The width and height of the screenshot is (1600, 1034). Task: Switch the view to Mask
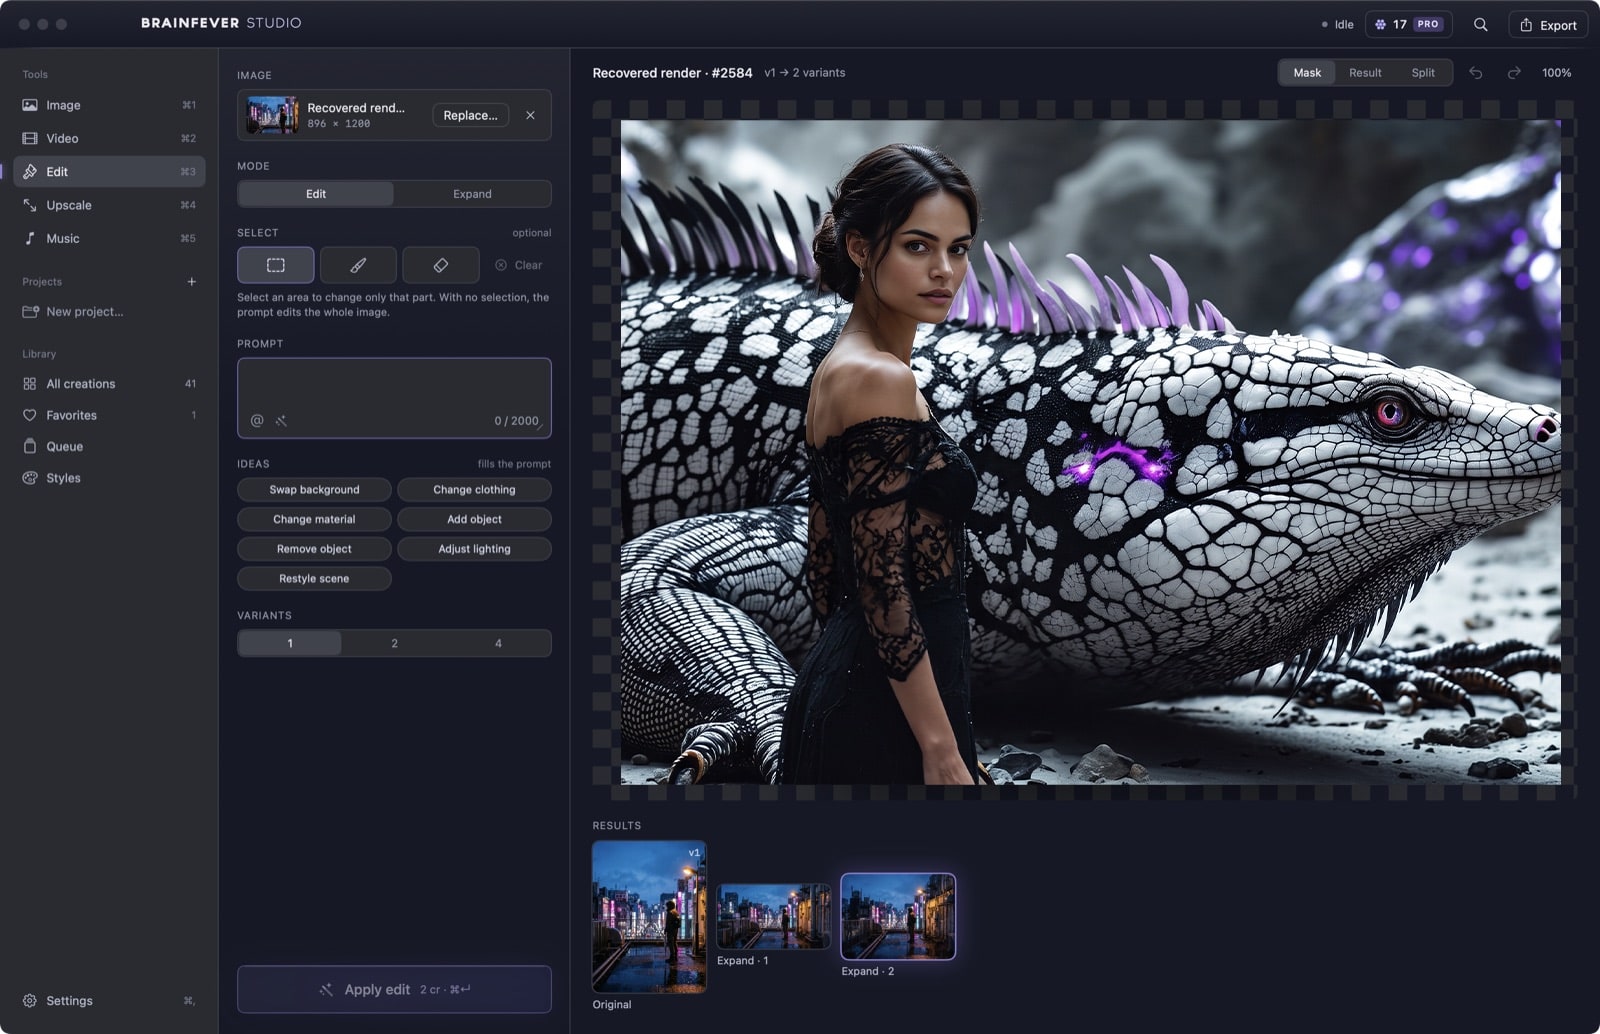click(x=1307, y=73)
